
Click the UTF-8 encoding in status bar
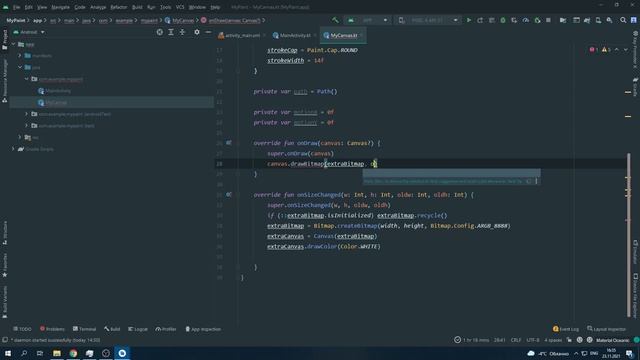tap(533, 340)
